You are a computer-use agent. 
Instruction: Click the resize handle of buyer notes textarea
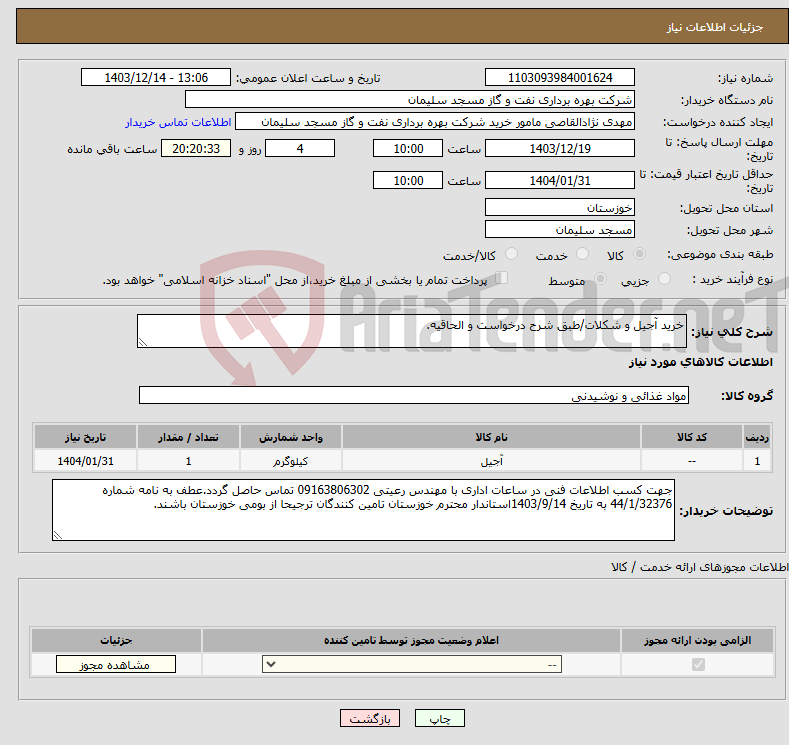pos(58,535)
